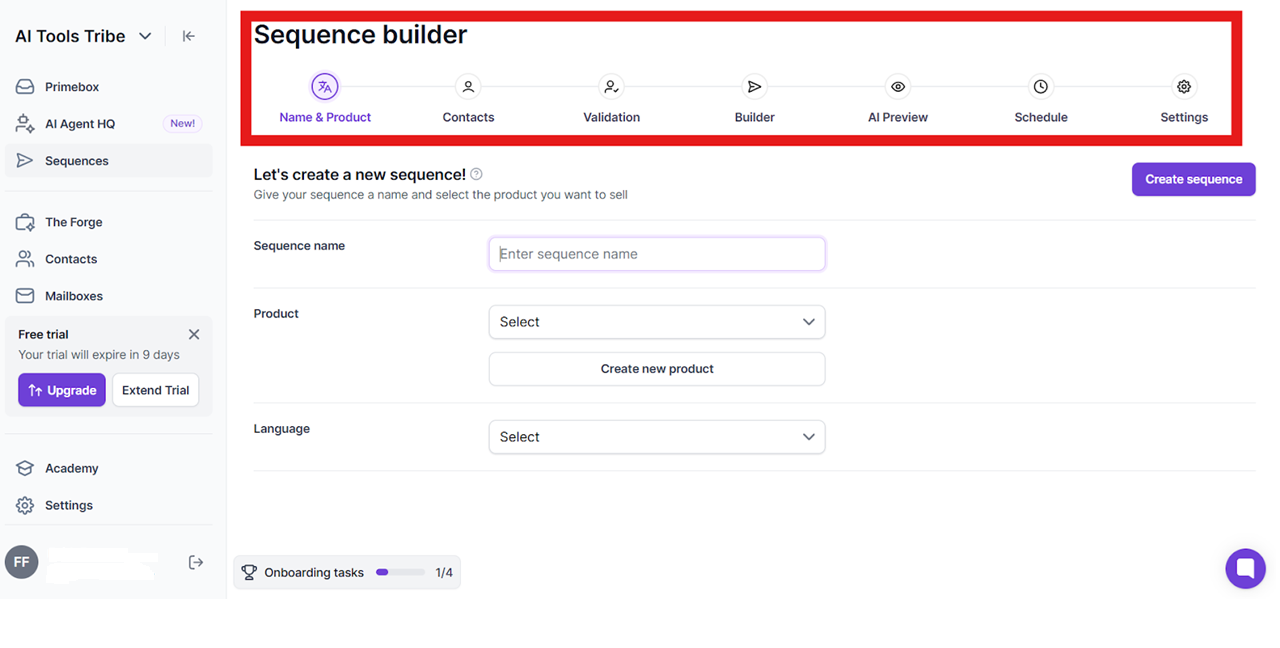The height and width of the screenshot is (648, 1280).
Task: Click the Contacts step person icon
Action: click(x=468, y=87)
